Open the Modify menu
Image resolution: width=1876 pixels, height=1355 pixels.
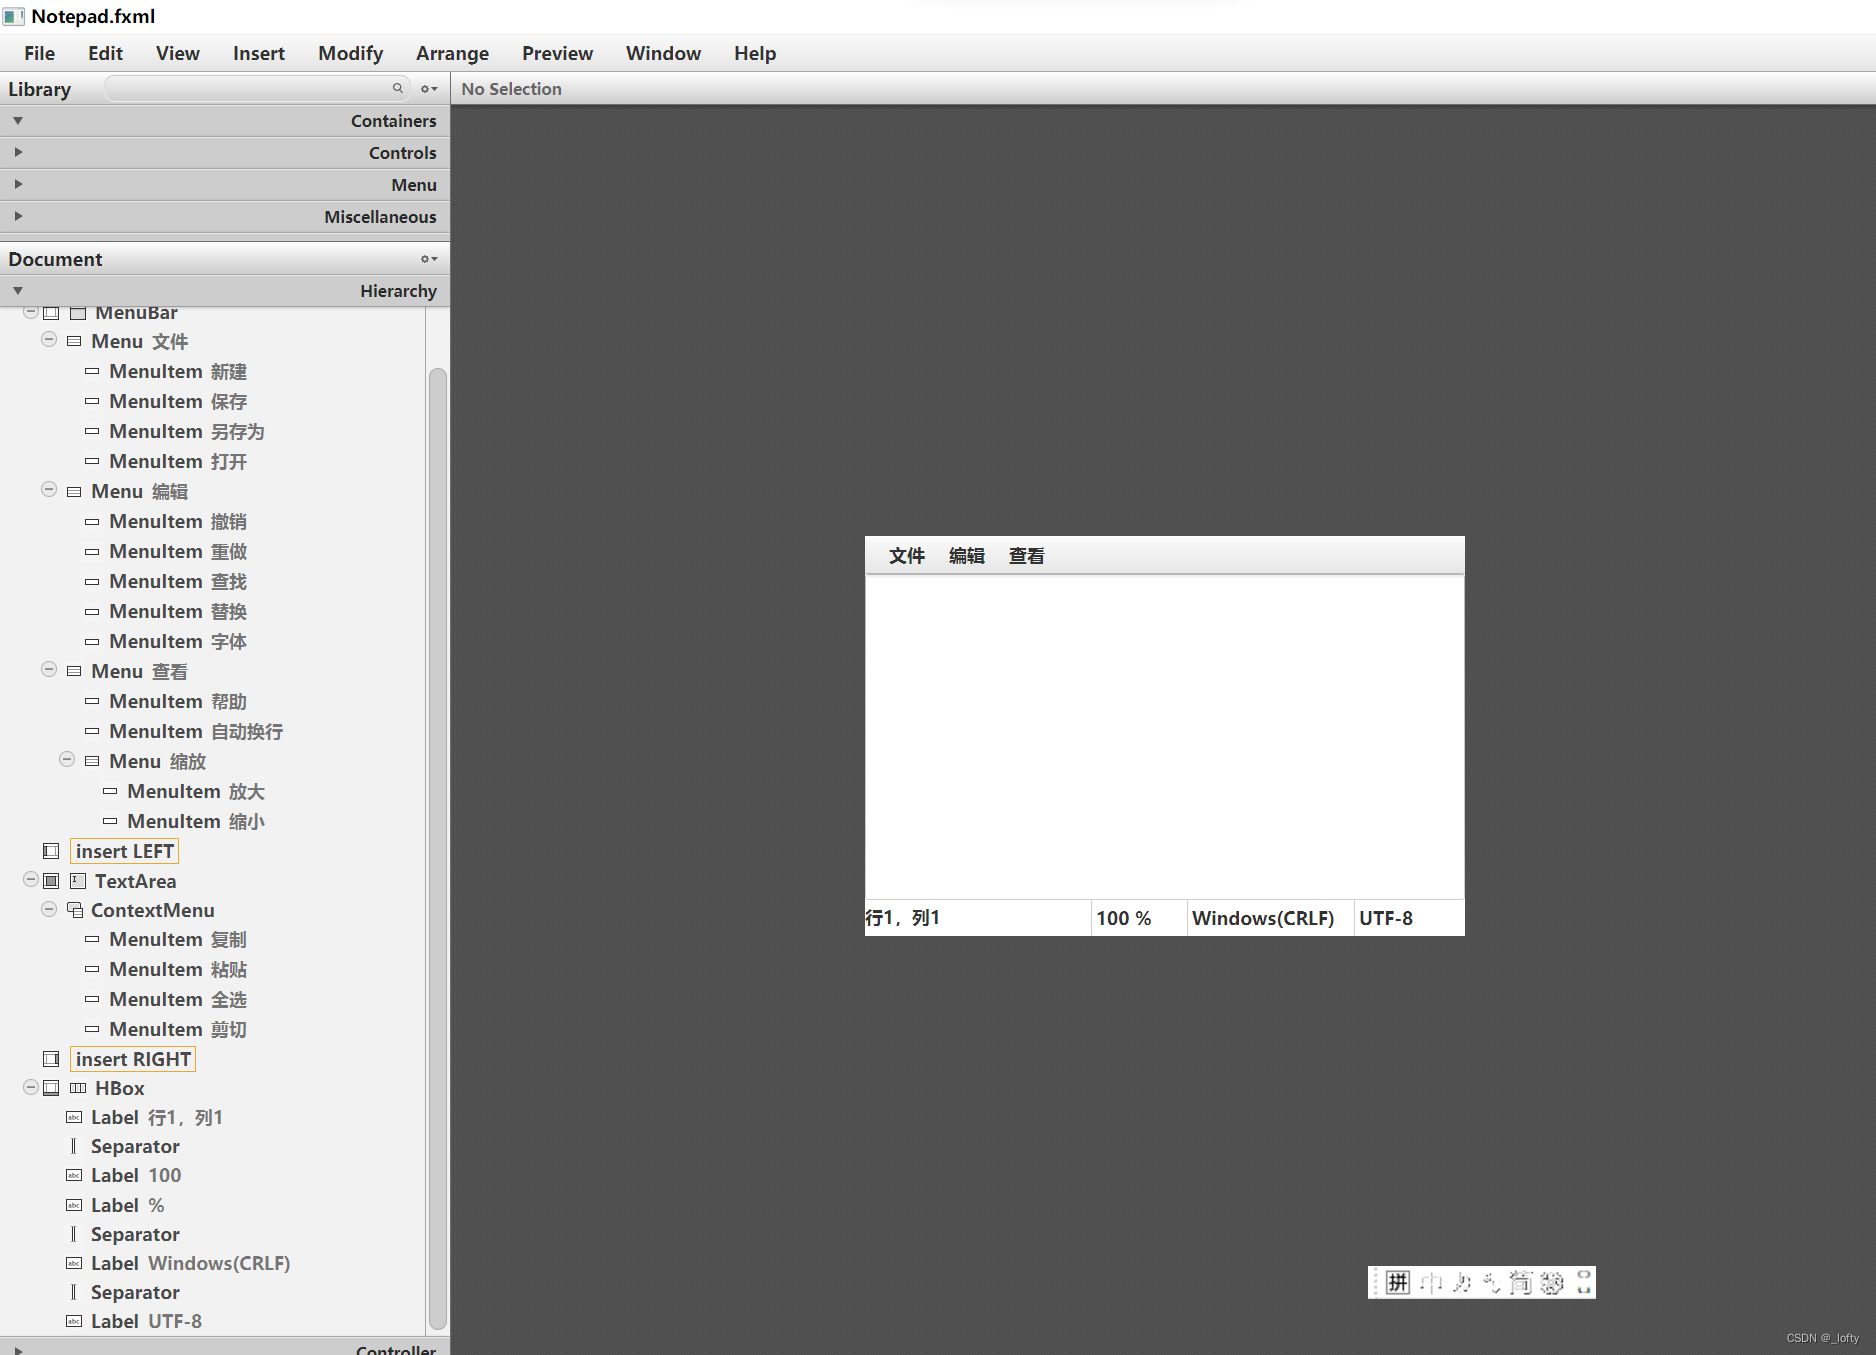350,53
